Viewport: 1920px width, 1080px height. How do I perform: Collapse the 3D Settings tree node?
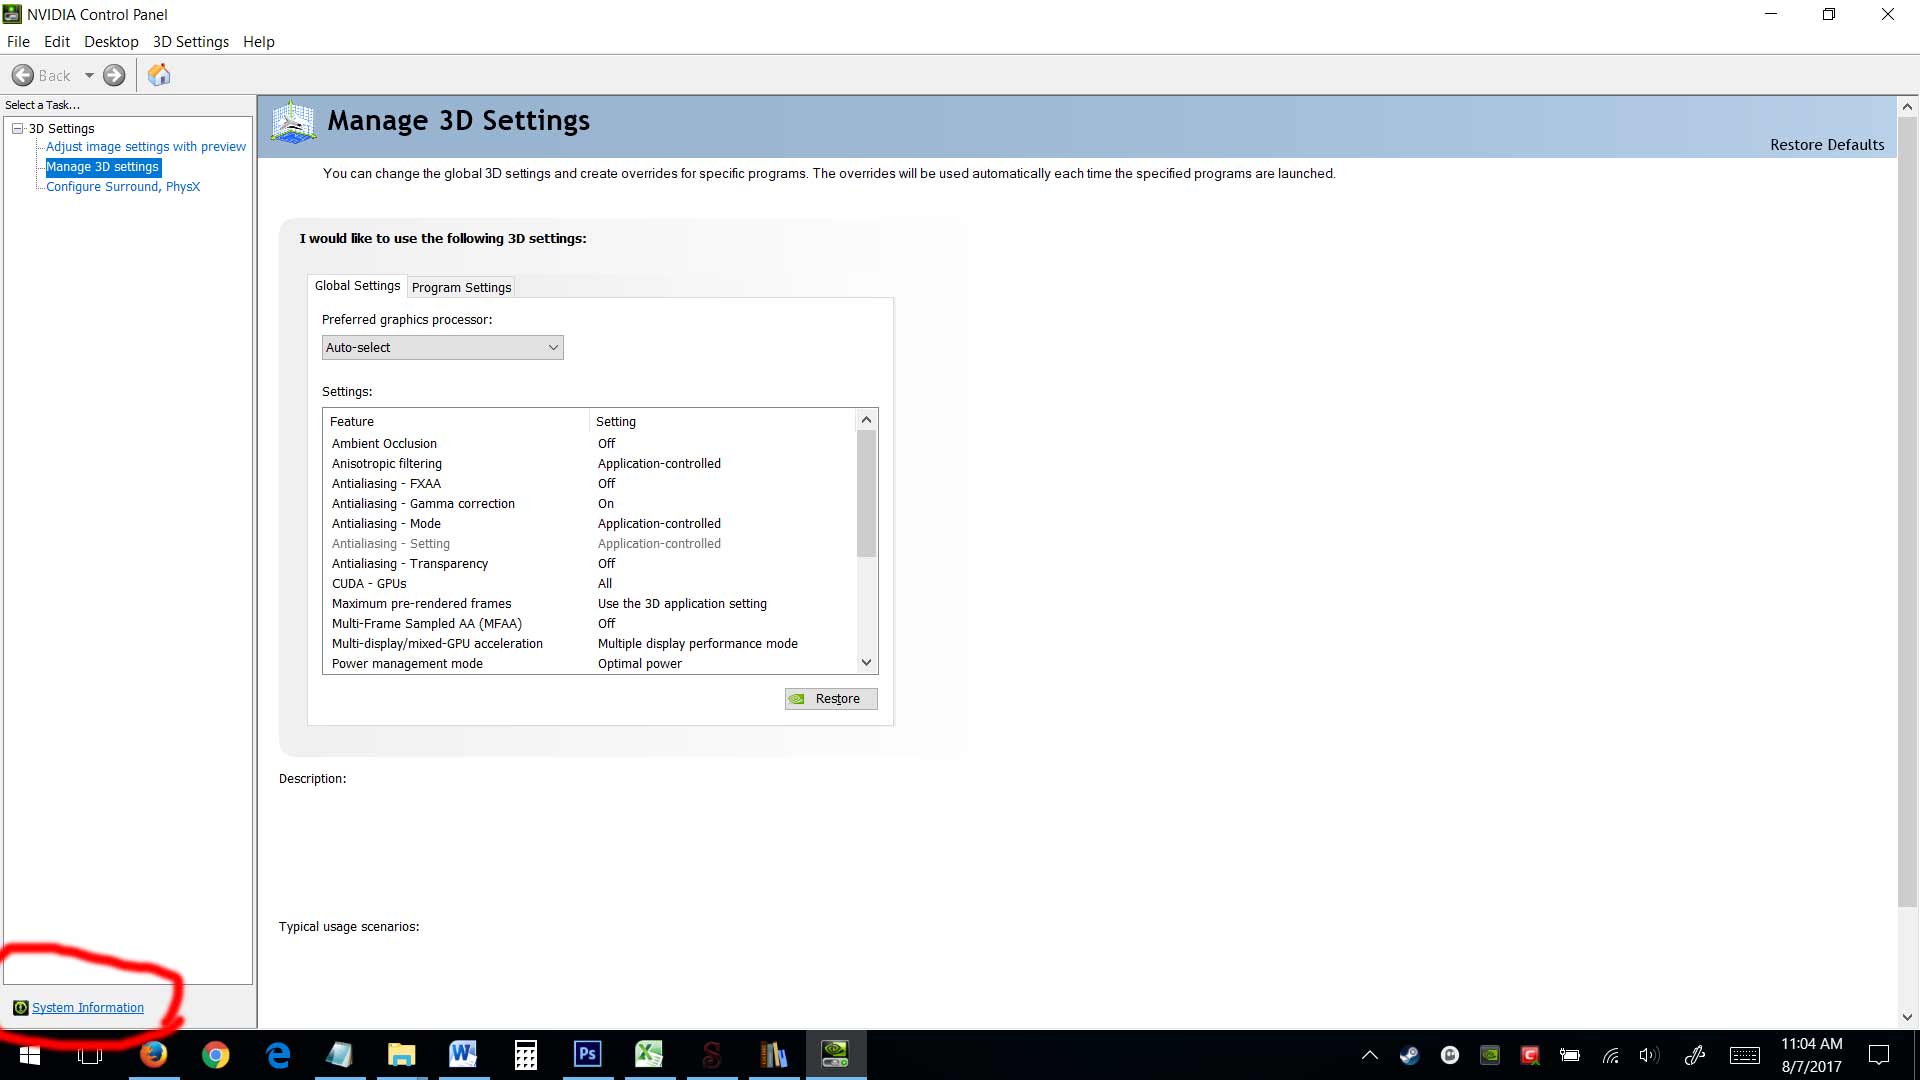click(x=18, y=128)
